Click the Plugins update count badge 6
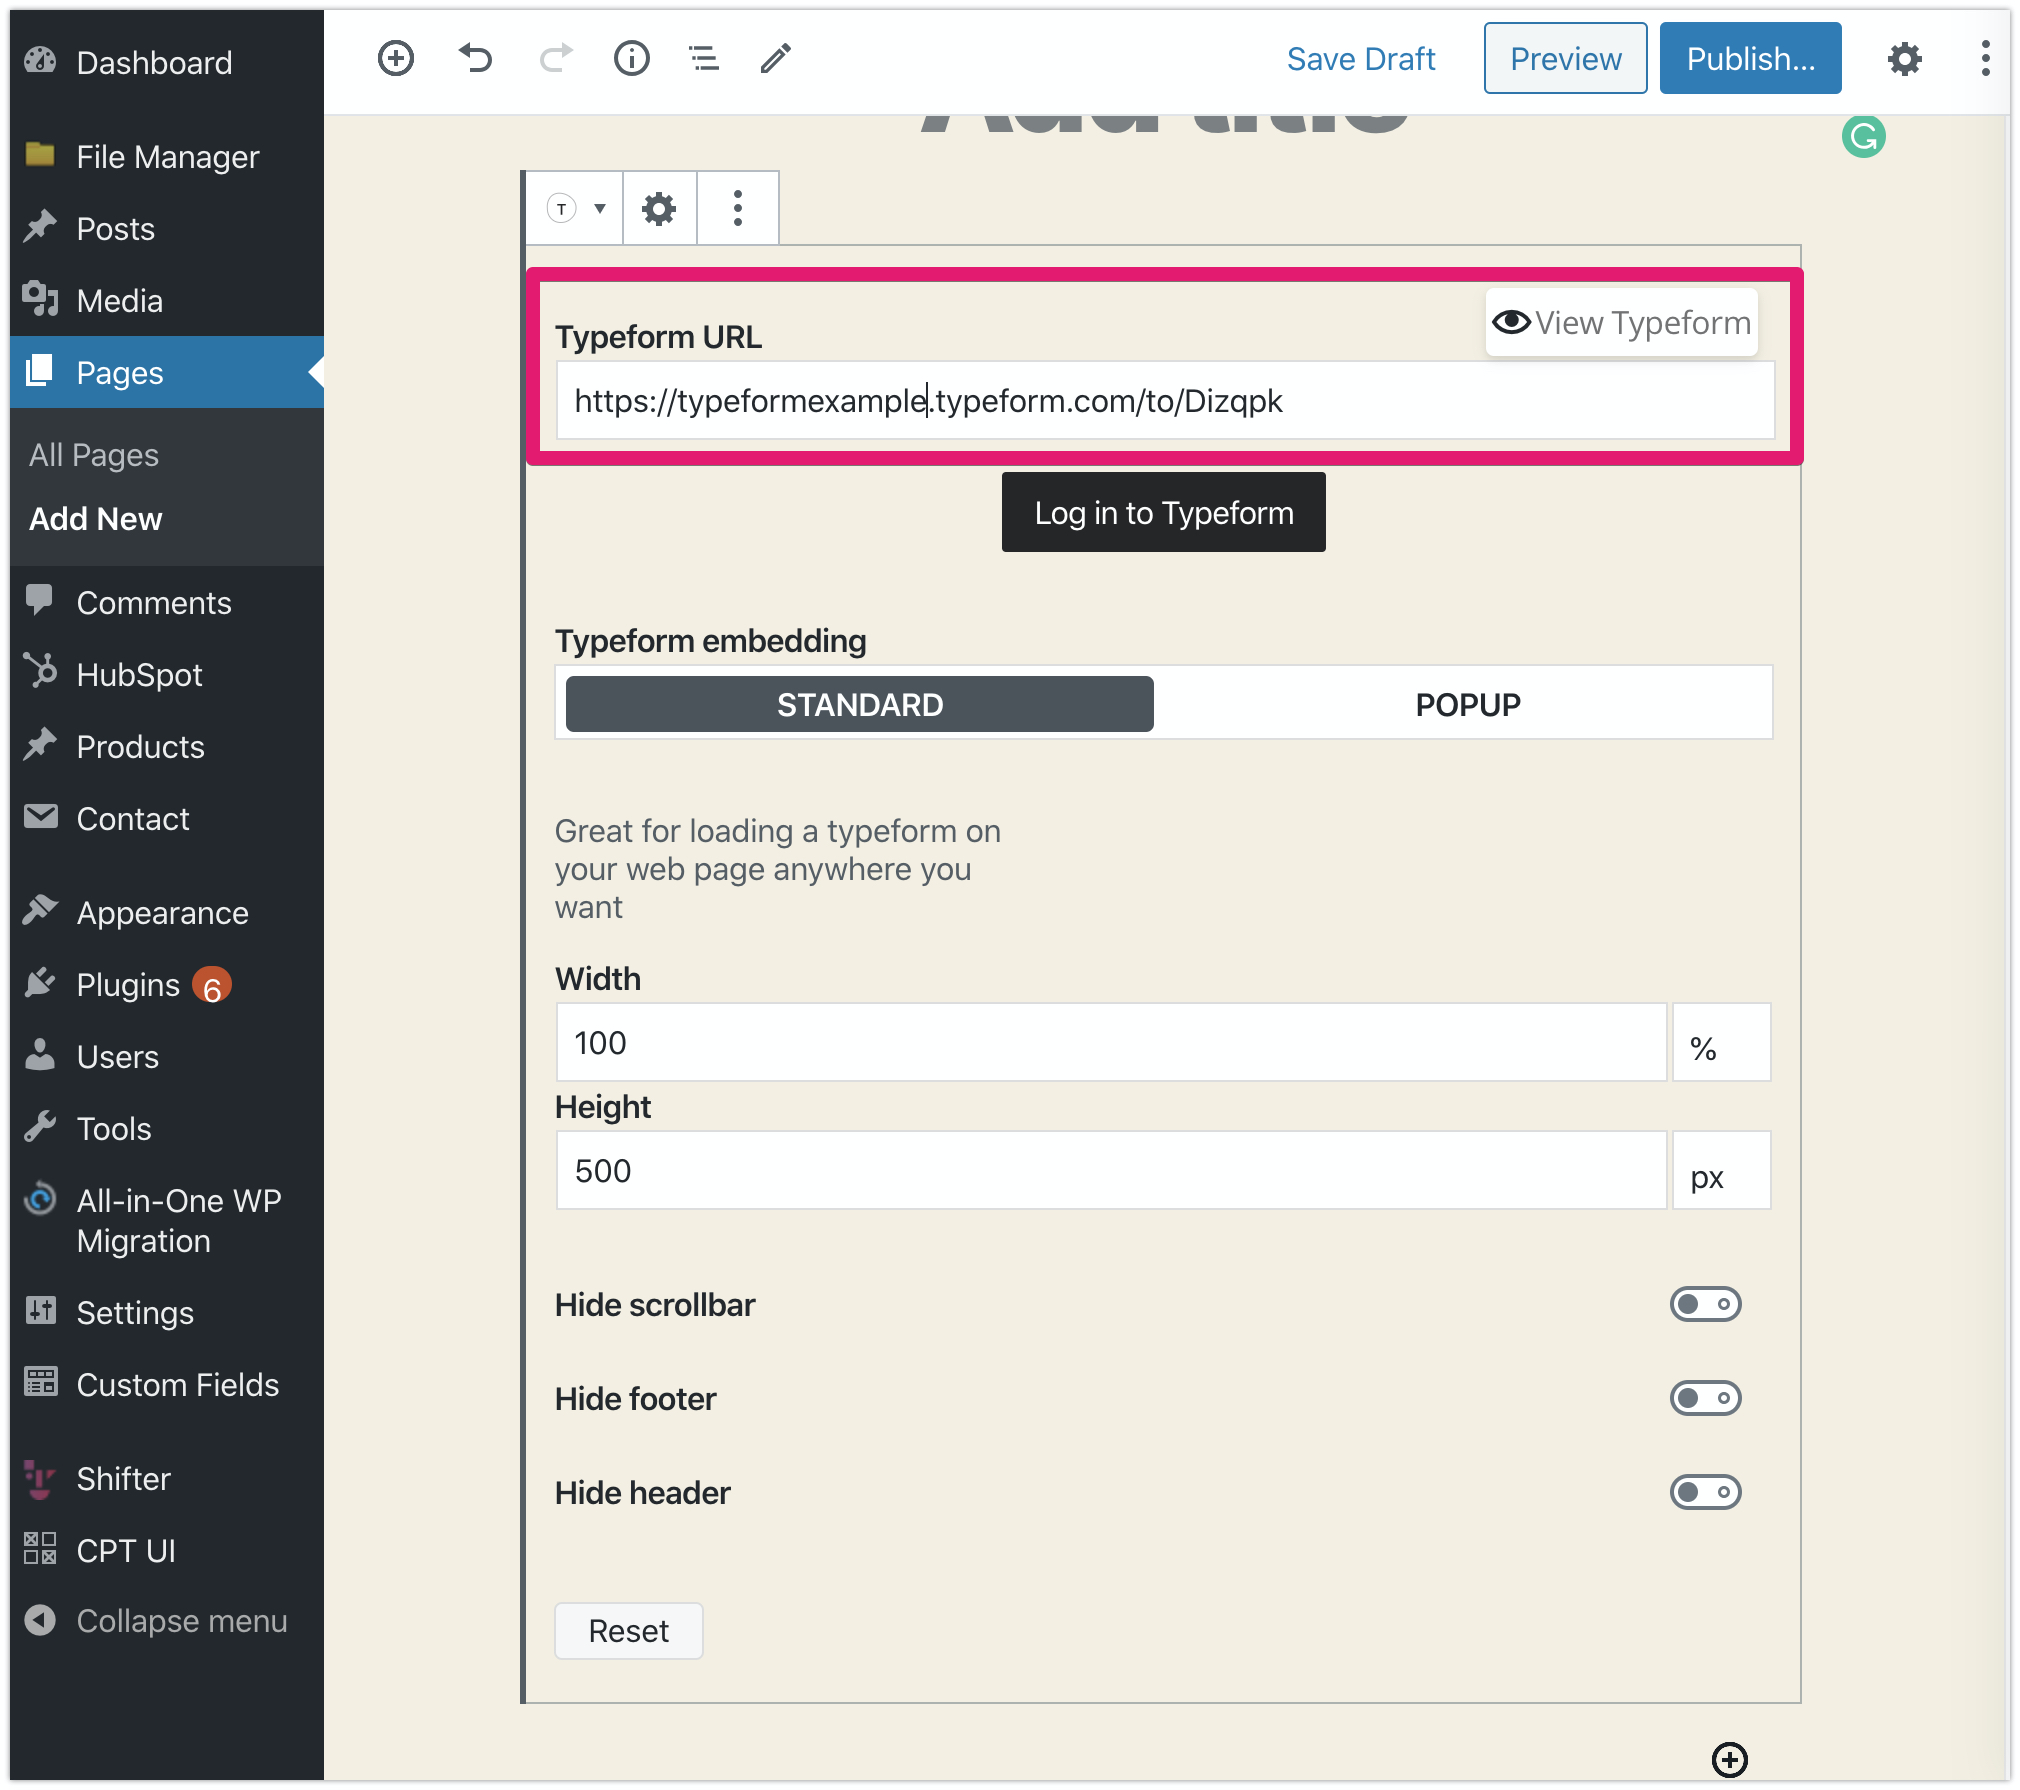The image size is (2020, 1790). tap(212, 986)
